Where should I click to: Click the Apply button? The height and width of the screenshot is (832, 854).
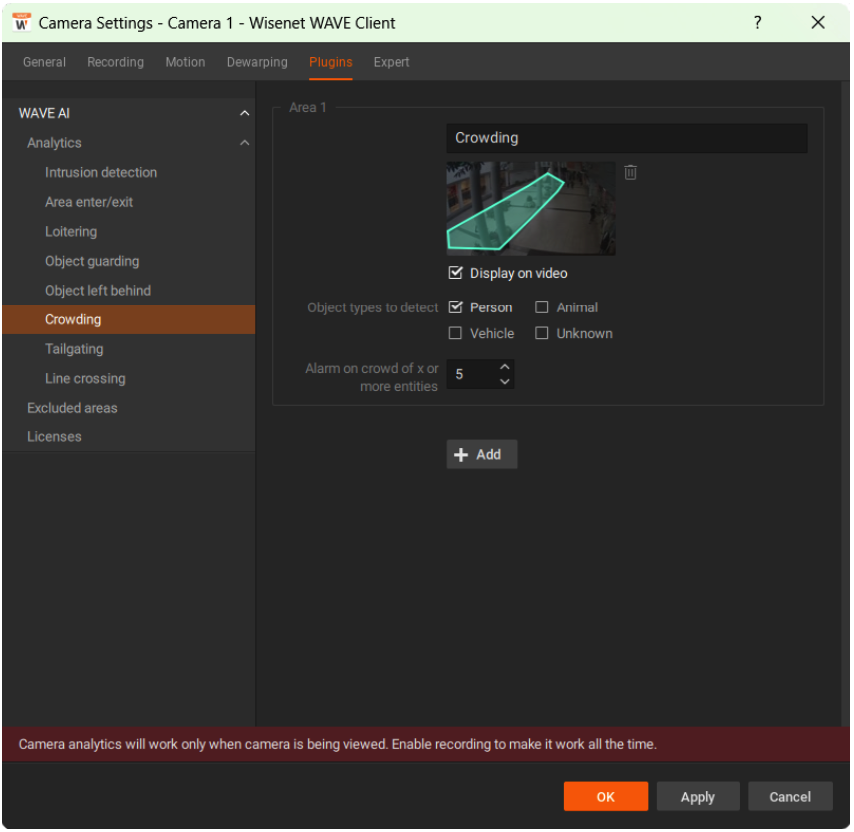698,796
